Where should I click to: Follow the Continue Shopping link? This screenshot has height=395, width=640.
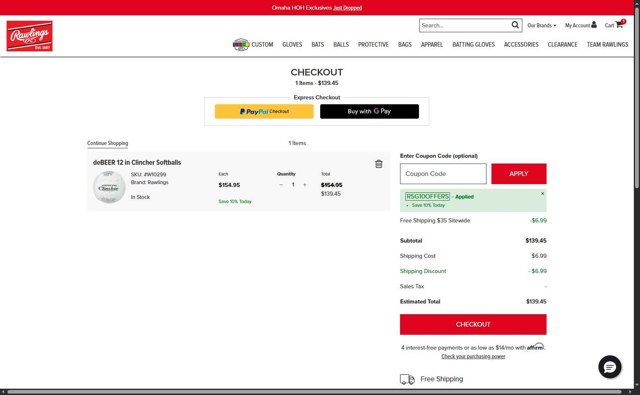[107, 143]
